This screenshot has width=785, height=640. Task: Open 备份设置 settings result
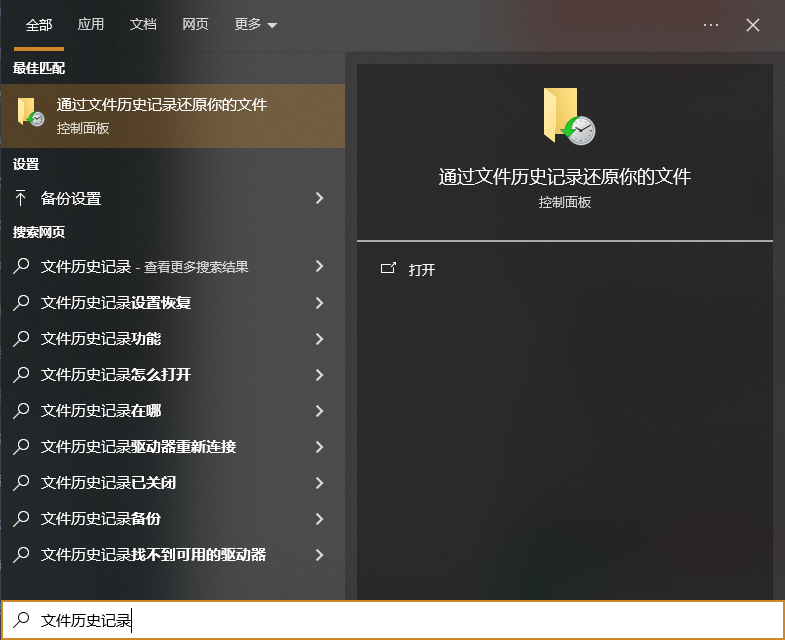(173, 198)
